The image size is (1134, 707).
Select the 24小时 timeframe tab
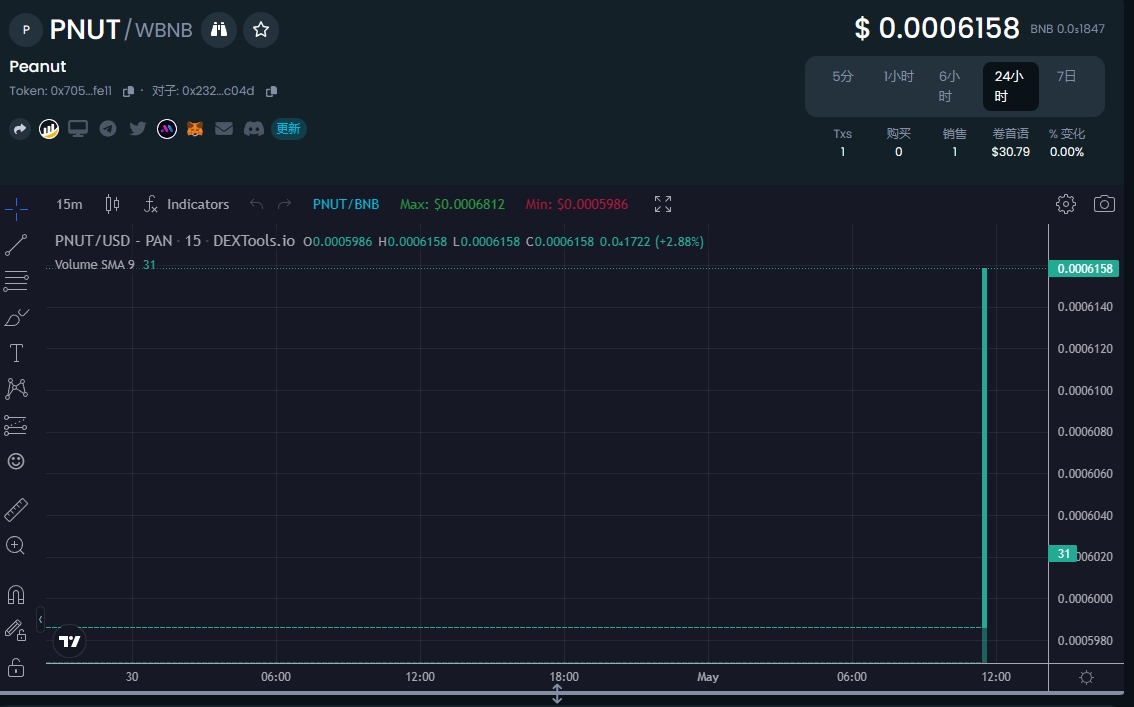pyautogui.click(x=1010, y=86)
